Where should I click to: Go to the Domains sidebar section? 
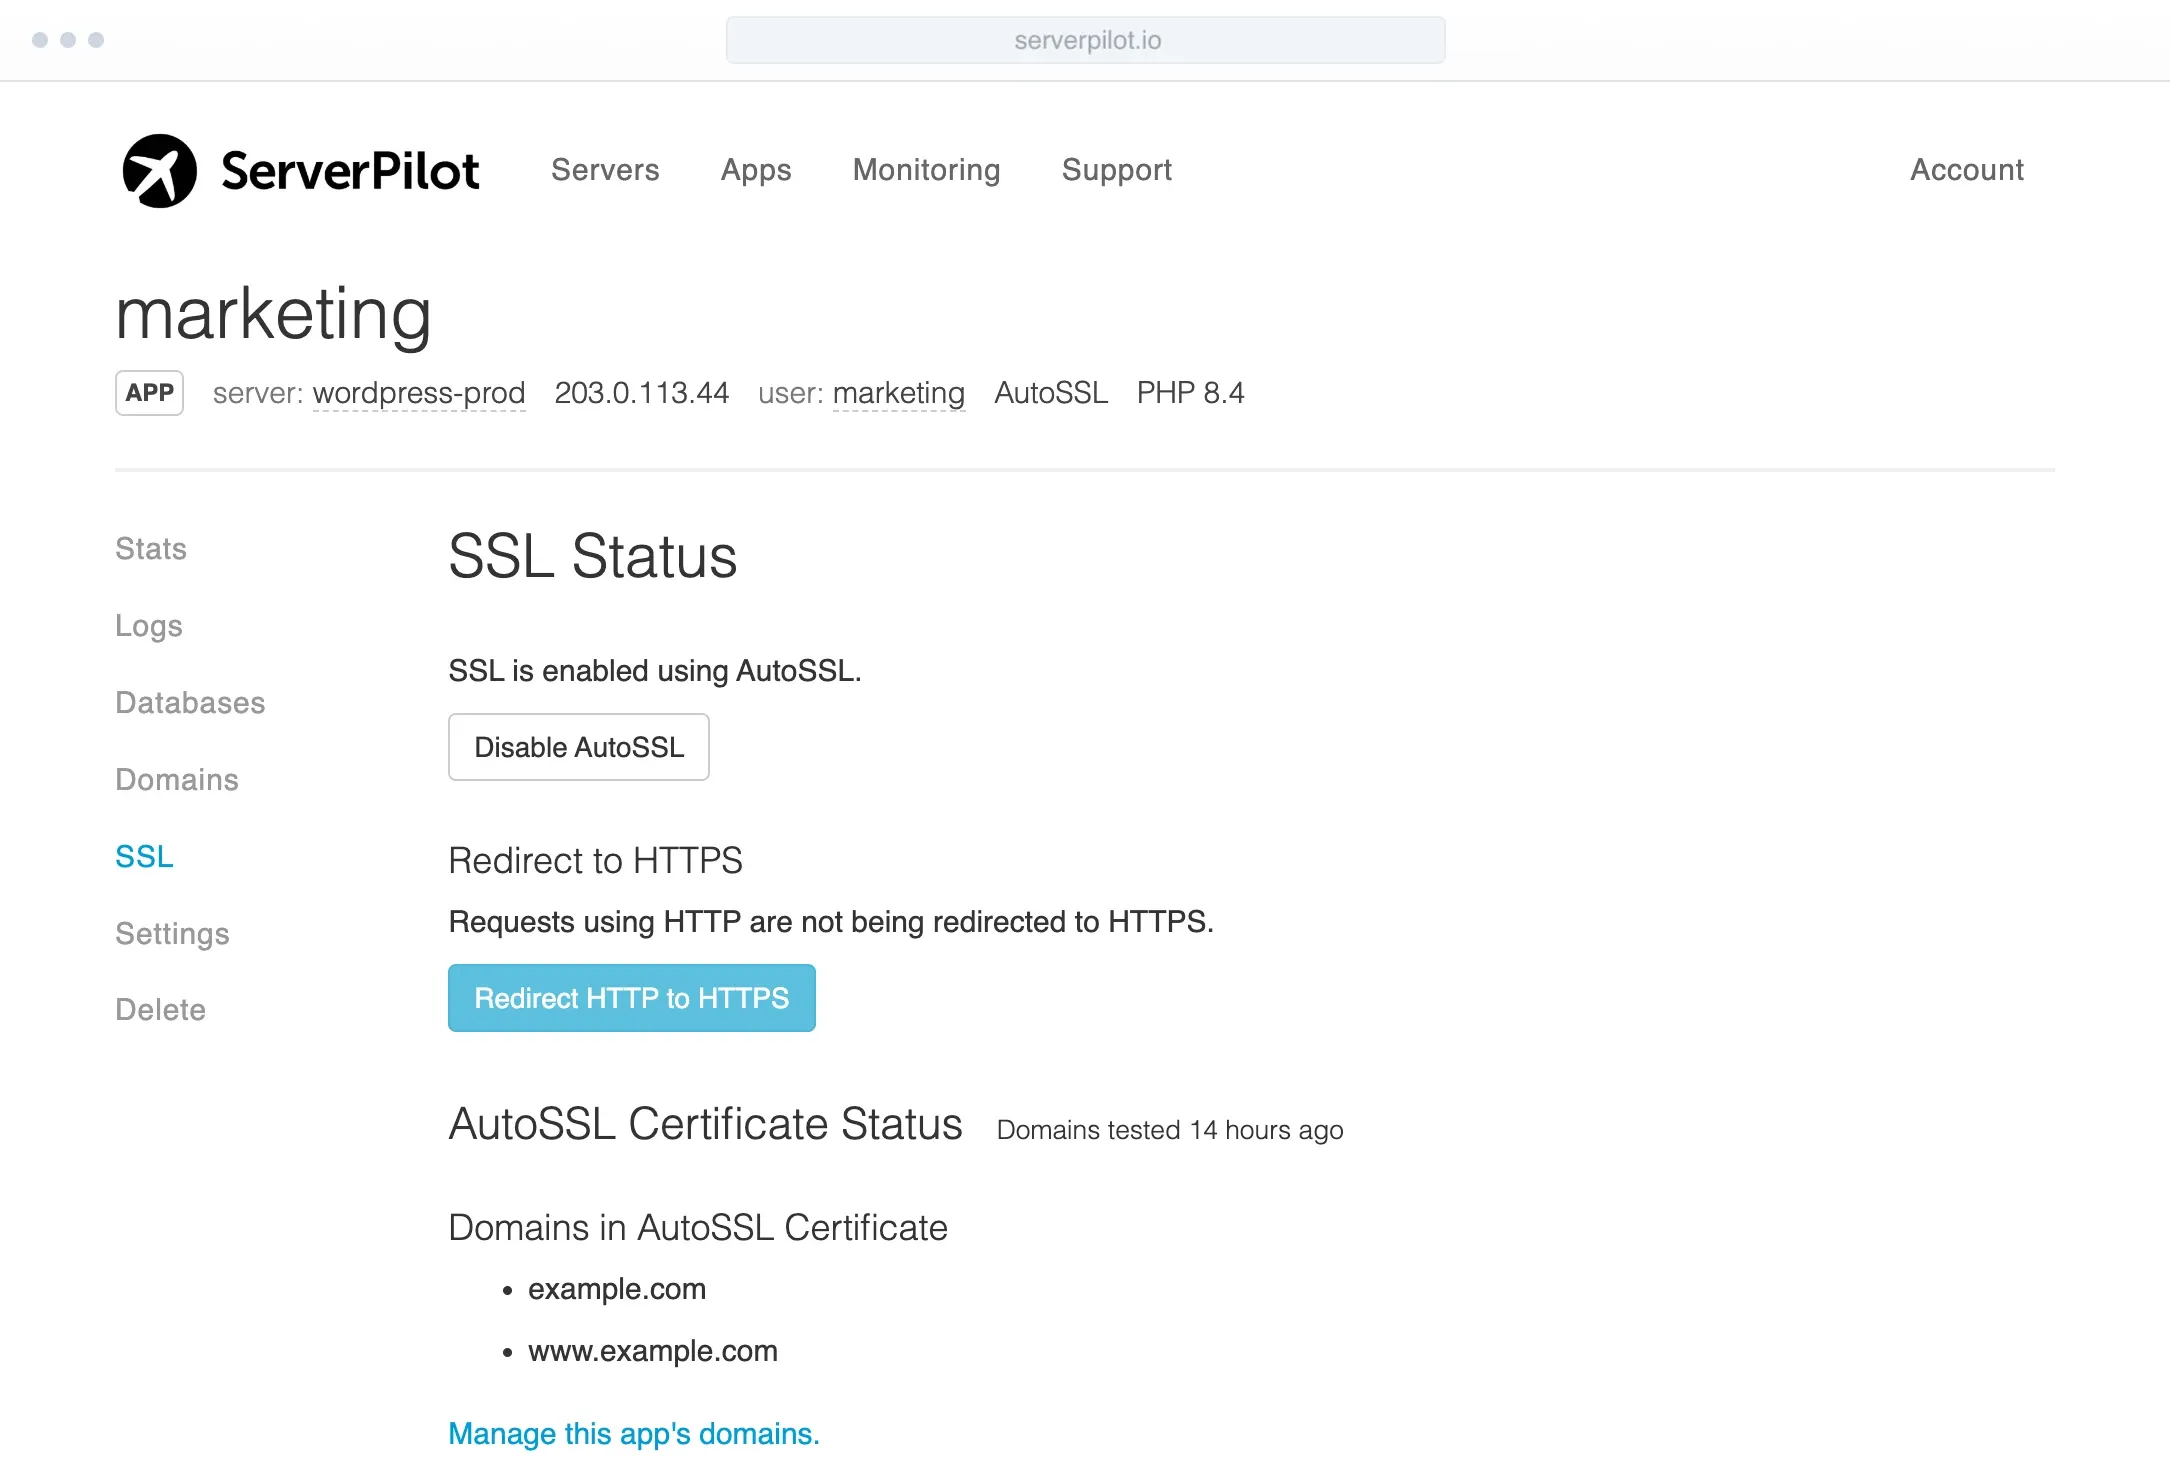tap(177, 780)
